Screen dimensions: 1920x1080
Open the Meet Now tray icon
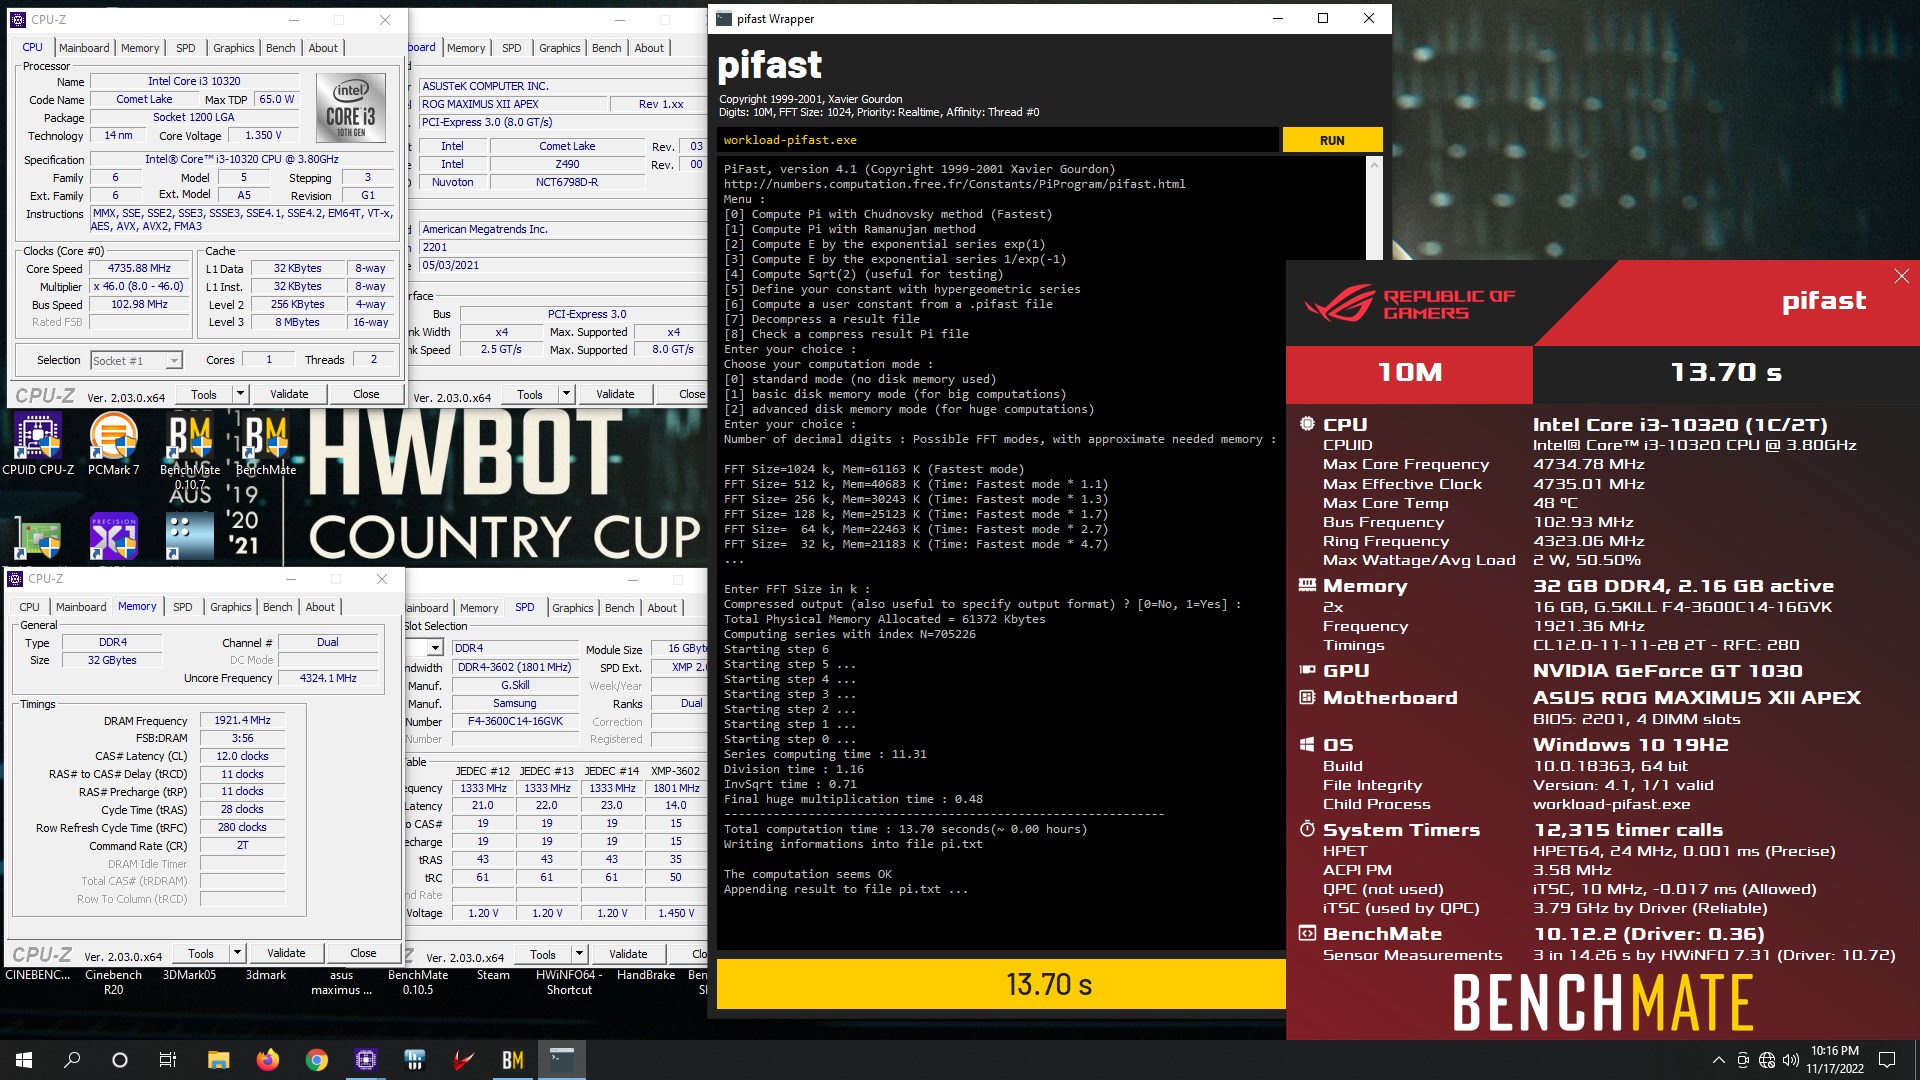click(x=1743, y=1060)
